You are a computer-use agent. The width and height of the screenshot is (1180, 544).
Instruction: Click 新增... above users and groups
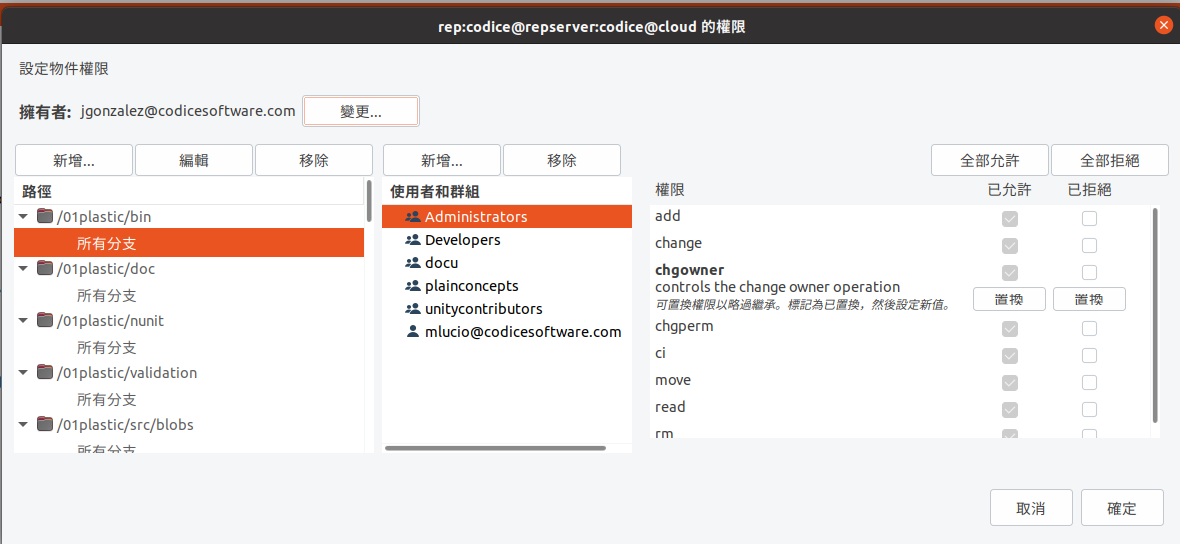(442, 160)
